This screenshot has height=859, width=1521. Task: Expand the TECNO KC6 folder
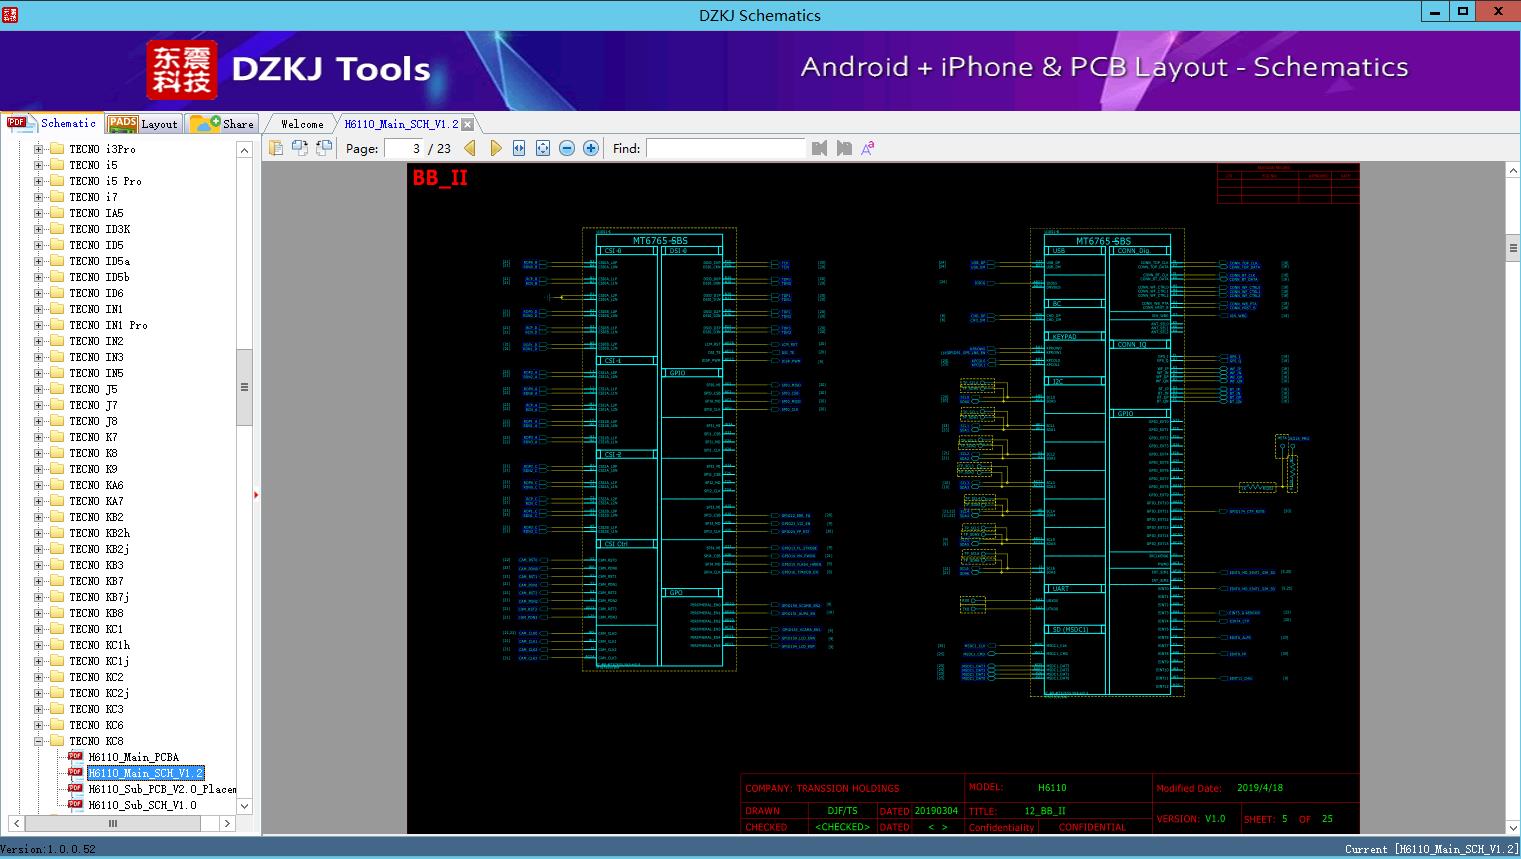(x=39, y=725)
